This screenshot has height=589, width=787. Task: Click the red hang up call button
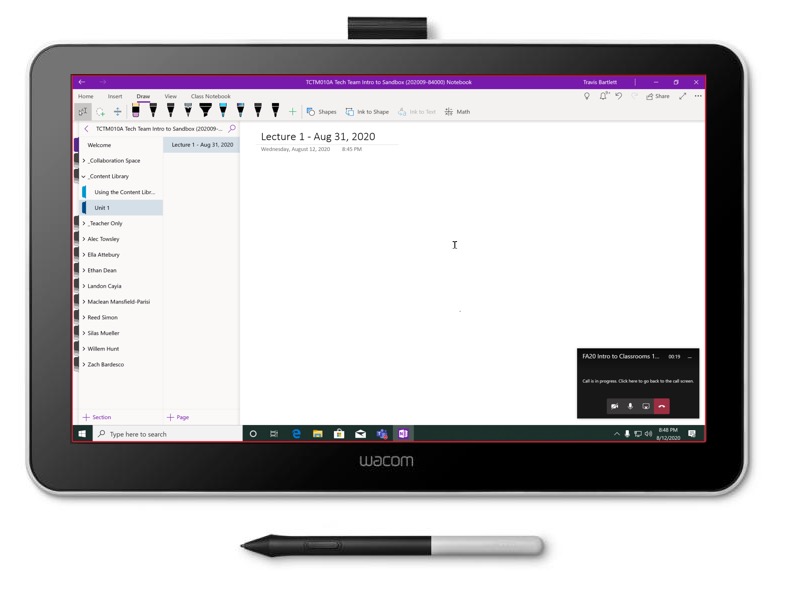click(661, 406)
